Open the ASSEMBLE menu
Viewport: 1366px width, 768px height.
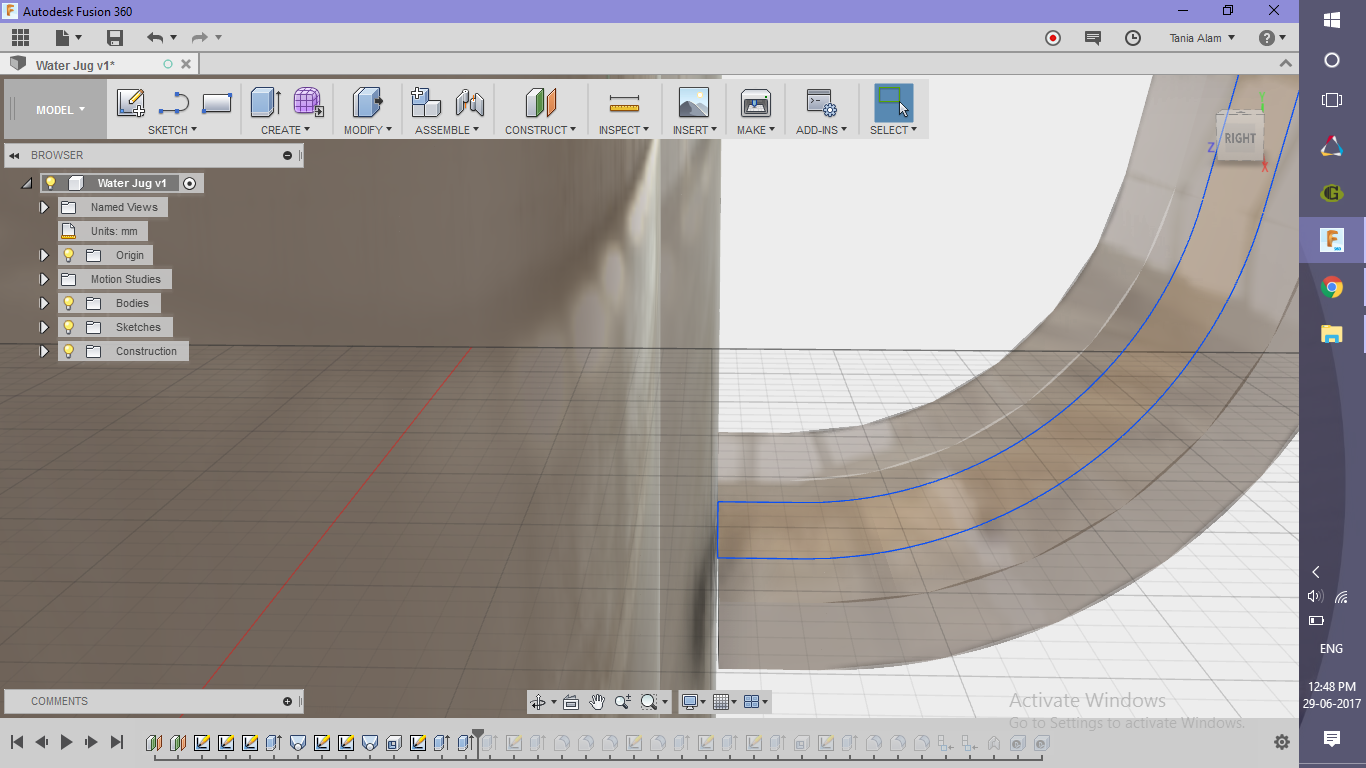click(447, 130)
